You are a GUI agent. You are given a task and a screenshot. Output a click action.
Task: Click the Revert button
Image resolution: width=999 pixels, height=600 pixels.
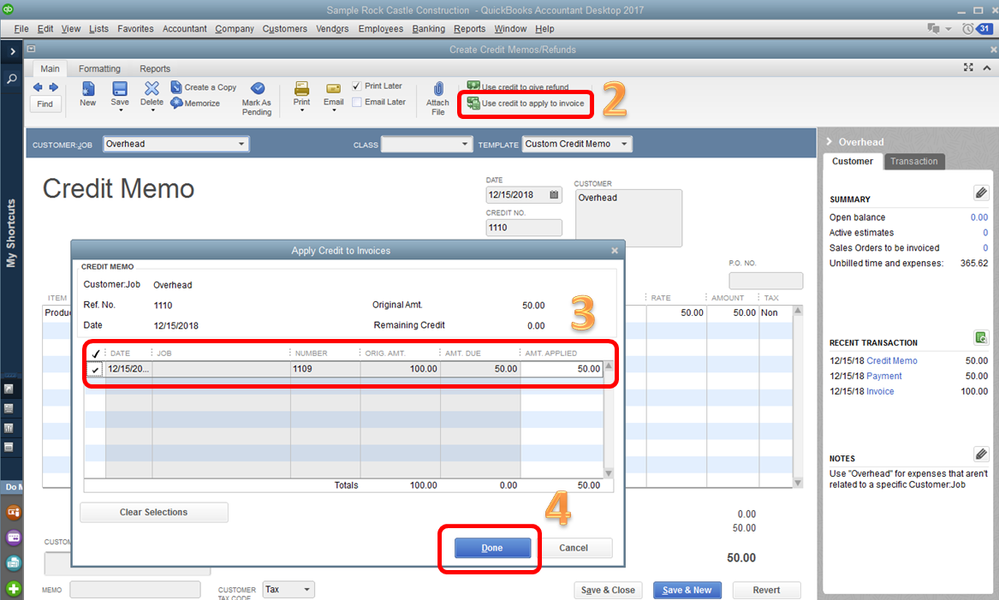tap(766, 590)
